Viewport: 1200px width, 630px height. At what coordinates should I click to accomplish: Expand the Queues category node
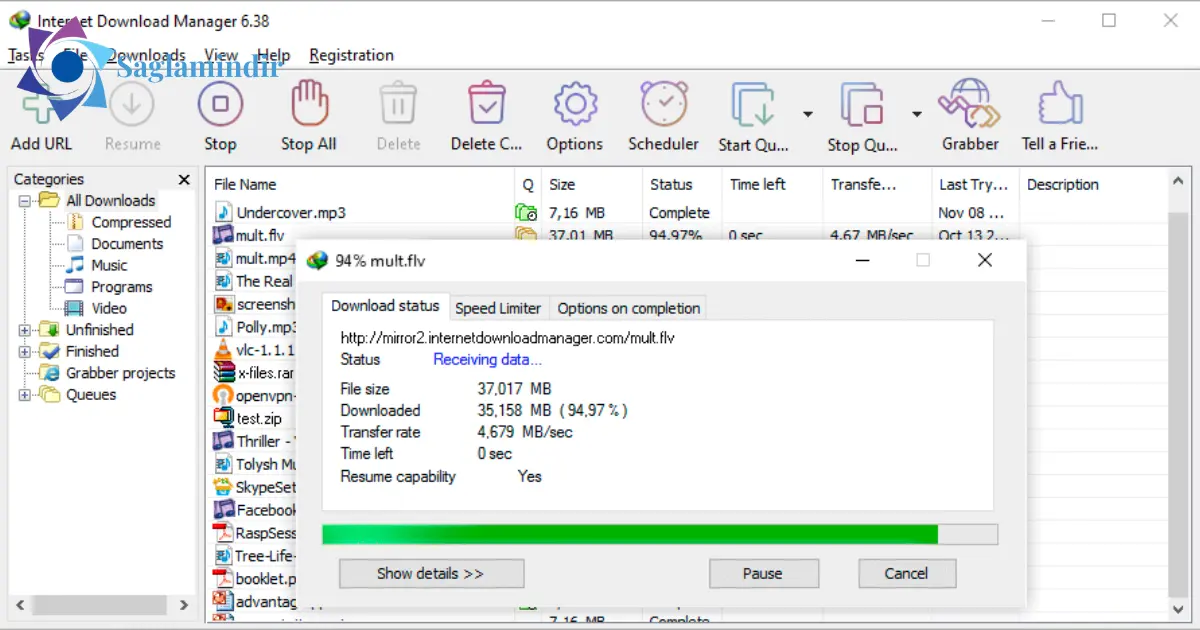[x=24, y=395]
